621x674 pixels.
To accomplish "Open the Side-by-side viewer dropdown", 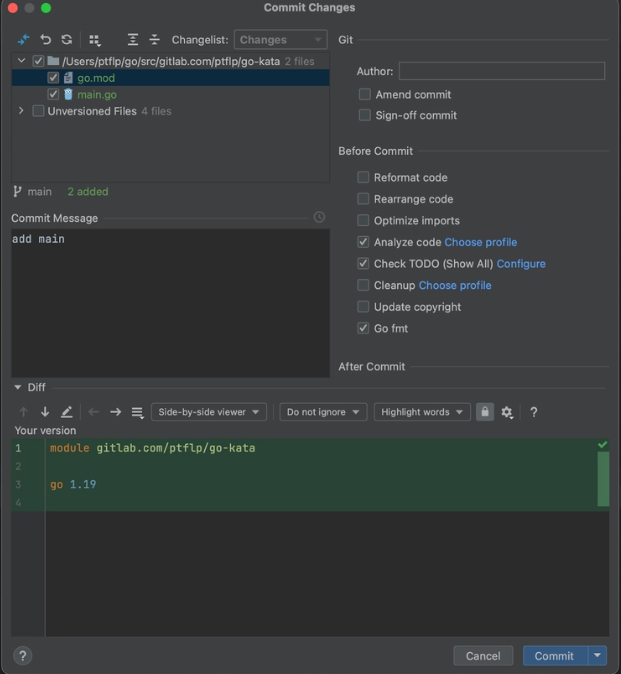I will point(209,412).
